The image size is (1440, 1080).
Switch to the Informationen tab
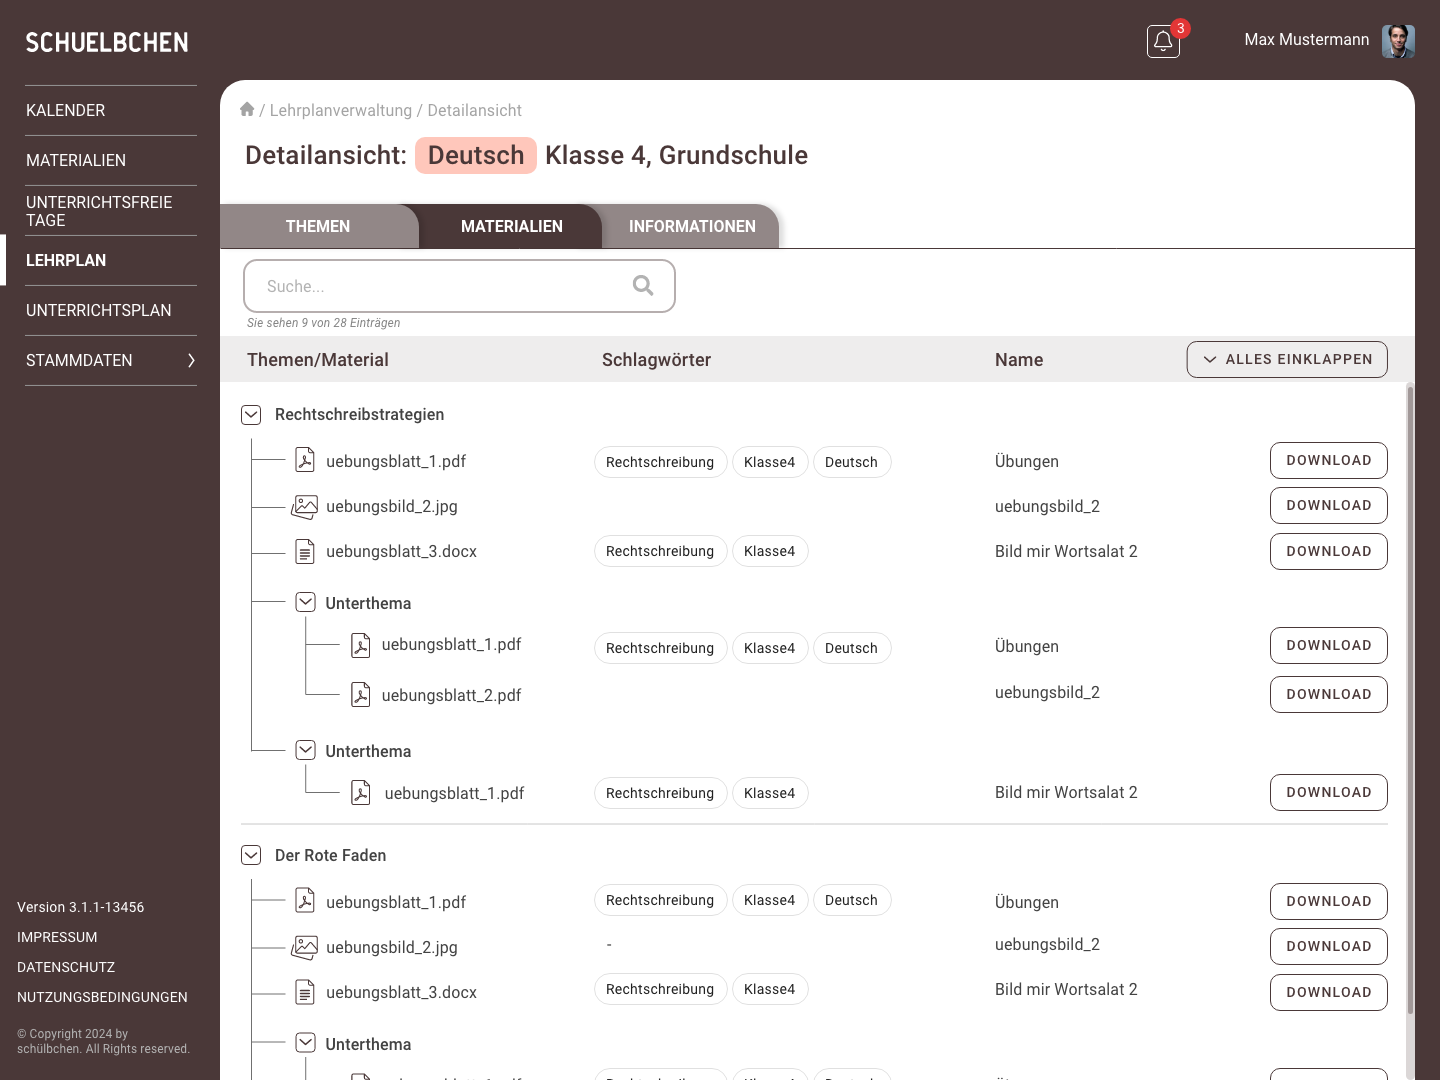tap(692, 227)
